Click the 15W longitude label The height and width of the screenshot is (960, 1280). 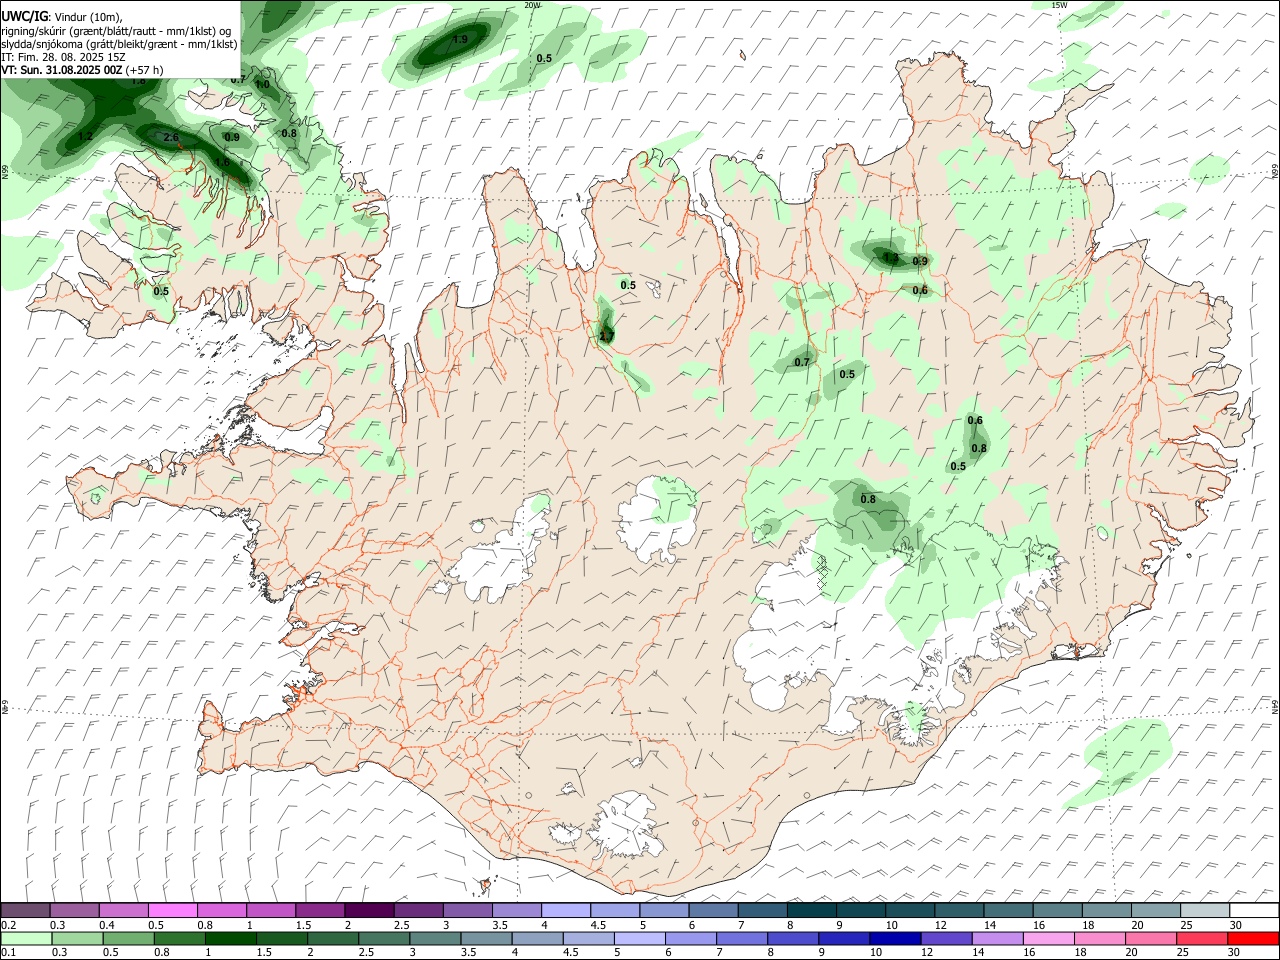click(1059, 5)
